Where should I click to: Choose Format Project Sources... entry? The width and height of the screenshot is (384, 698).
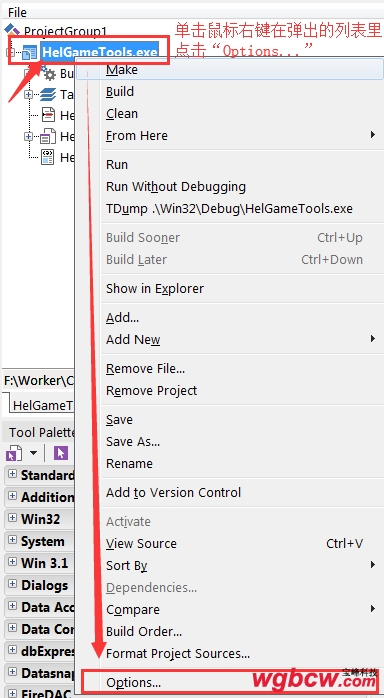click(x=178, y=653)
